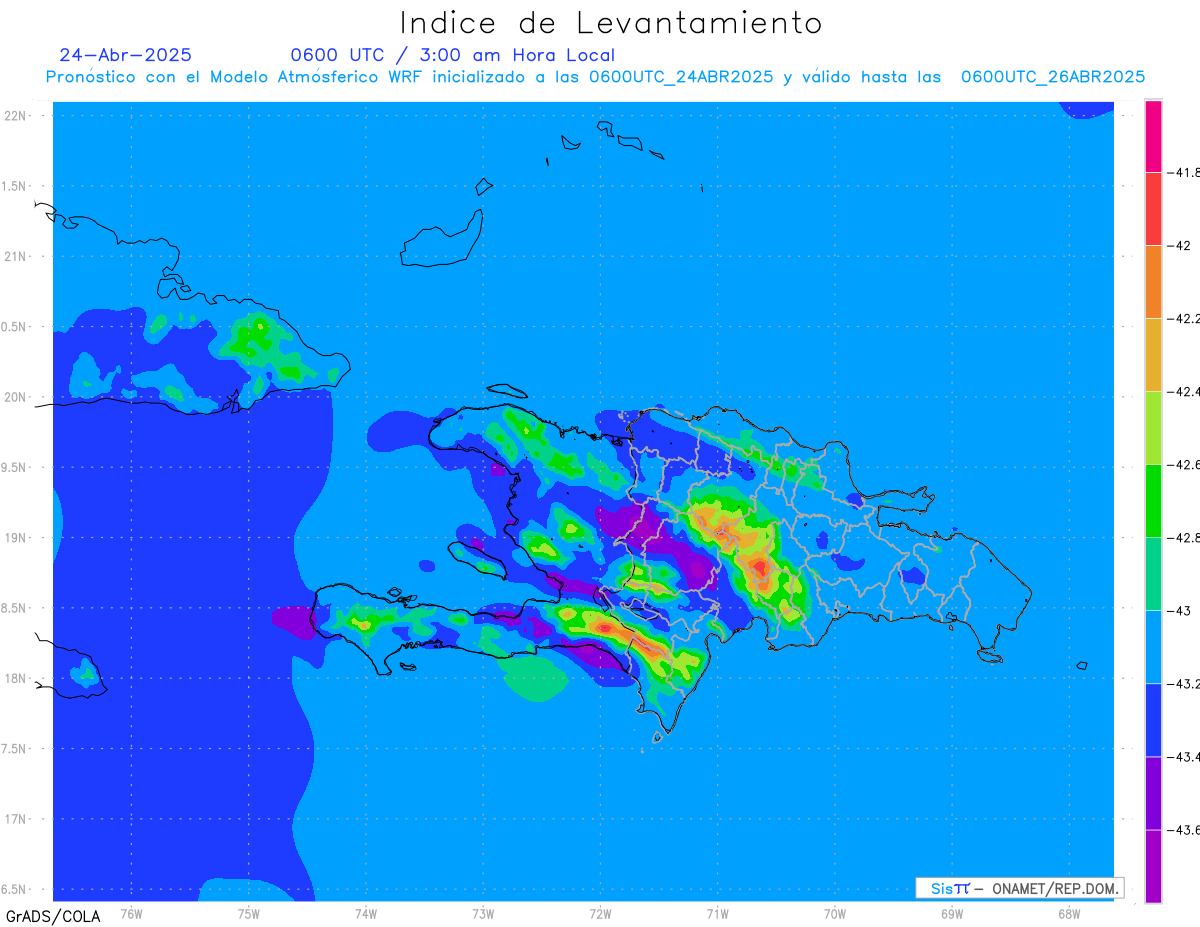The height and width of the screenshot is (927, 1200).
Task: Click the '74W' longitude label
Action: (365, 912)
